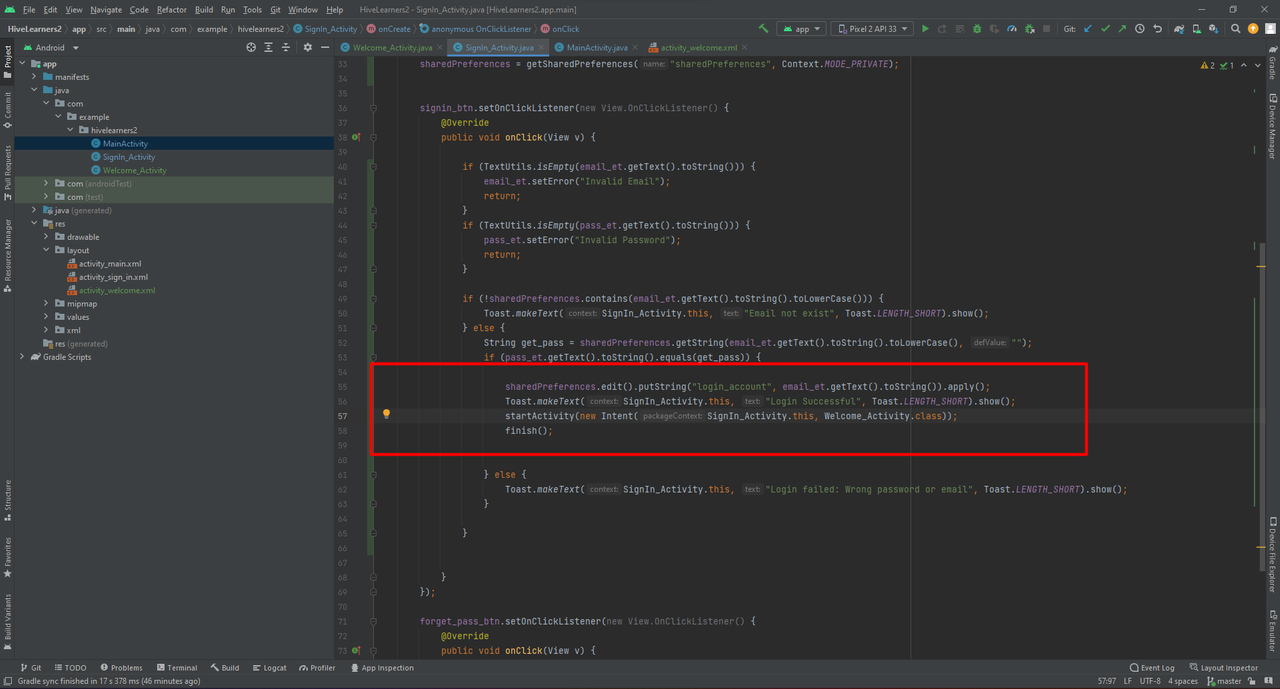This screenshot has width=1280, height=689.
Task: Expand the mipmap folder
Action: pyautogui.click(x=46, y=303)
